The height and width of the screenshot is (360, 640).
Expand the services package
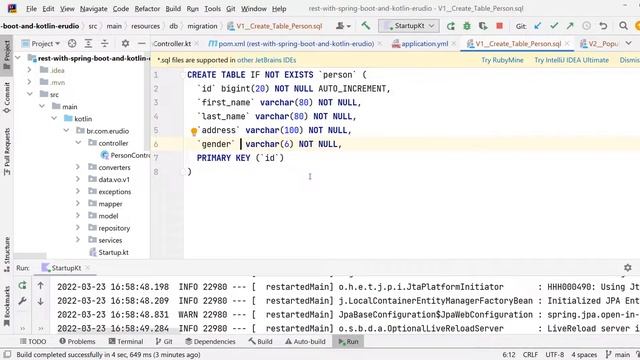[x=78, y=240]
